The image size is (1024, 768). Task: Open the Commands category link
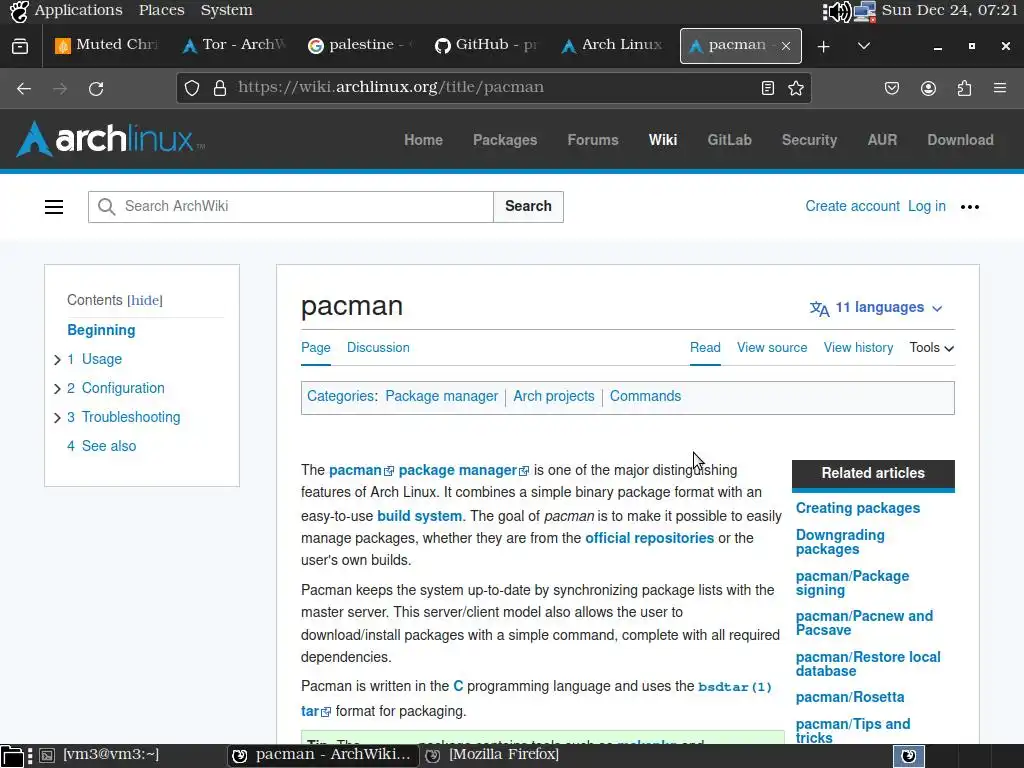[645, 396]
